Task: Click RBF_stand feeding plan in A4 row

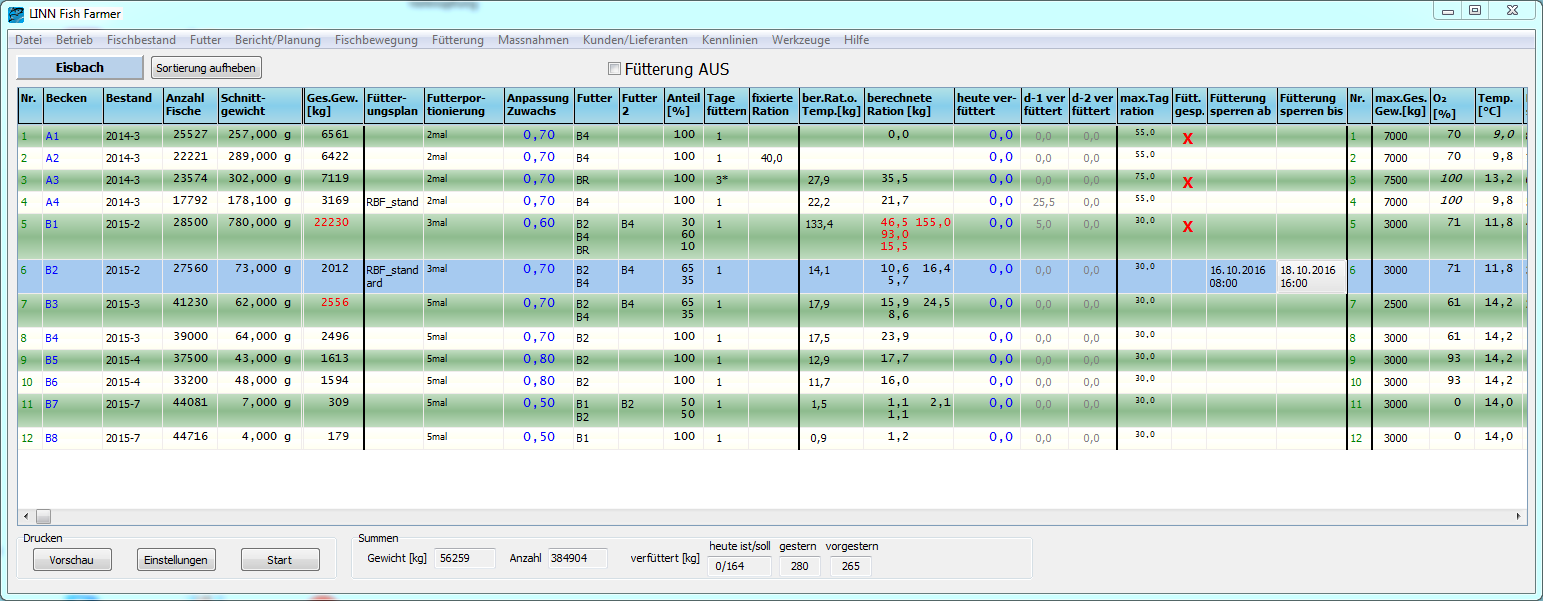Action: [x=394, y=201]
